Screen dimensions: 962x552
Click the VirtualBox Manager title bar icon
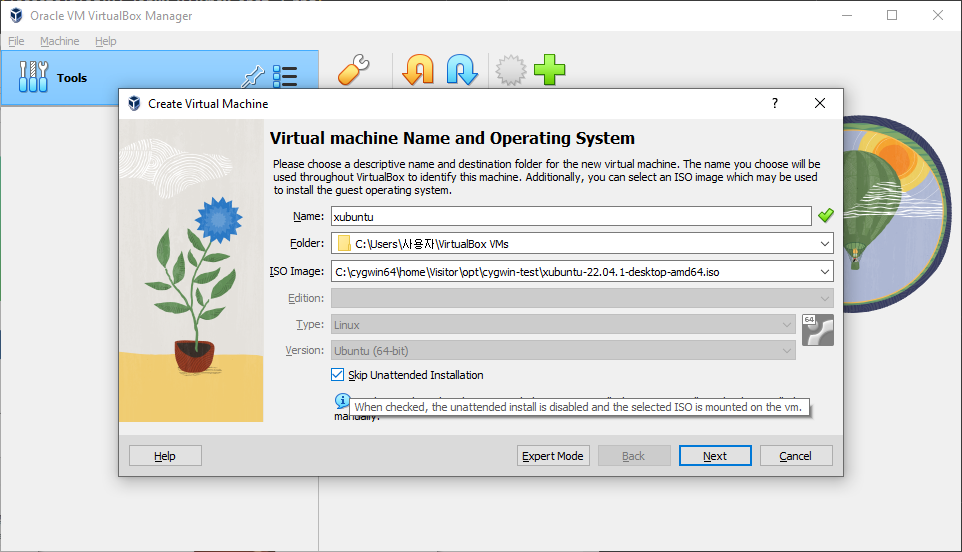[17, 15]
